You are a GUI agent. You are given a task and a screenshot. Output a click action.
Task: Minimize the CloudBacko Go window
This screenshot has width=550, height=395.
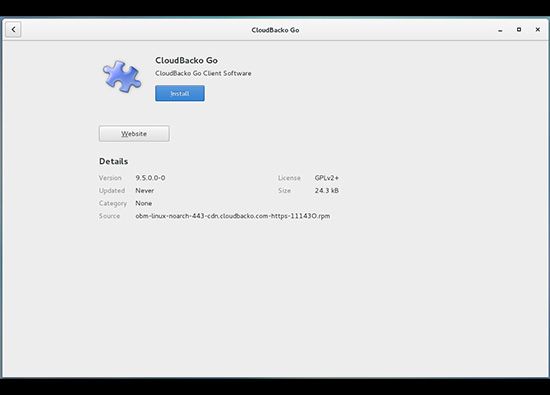[x=500, y=30]
